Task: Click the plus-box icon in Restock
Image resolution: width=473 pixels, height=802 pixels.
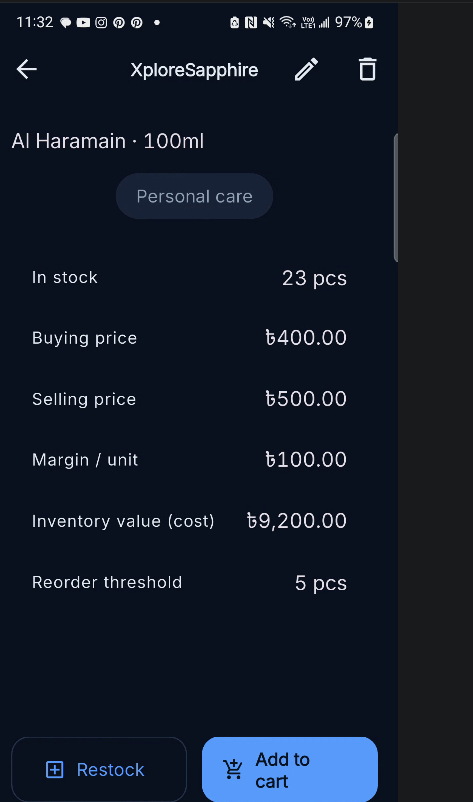Action: 55,769
